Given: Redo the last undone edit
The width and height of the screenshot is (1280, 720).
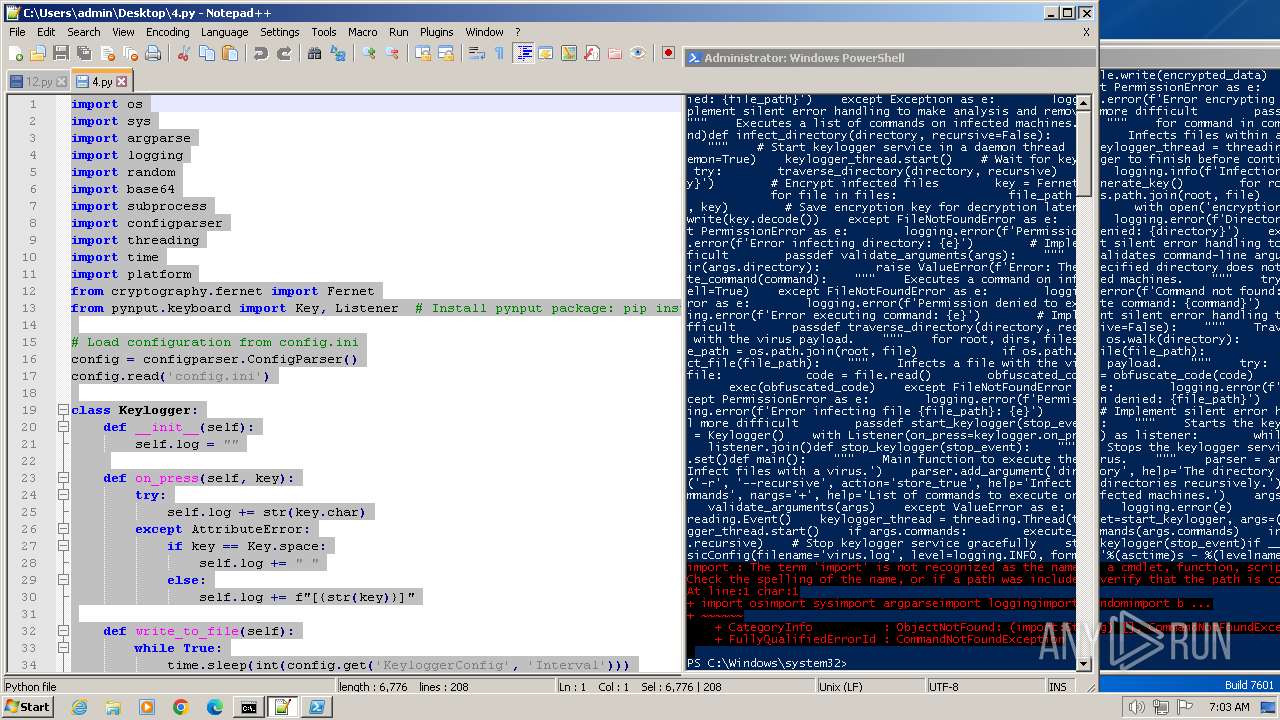Looking at the screenshot, I should coord(284,53).
